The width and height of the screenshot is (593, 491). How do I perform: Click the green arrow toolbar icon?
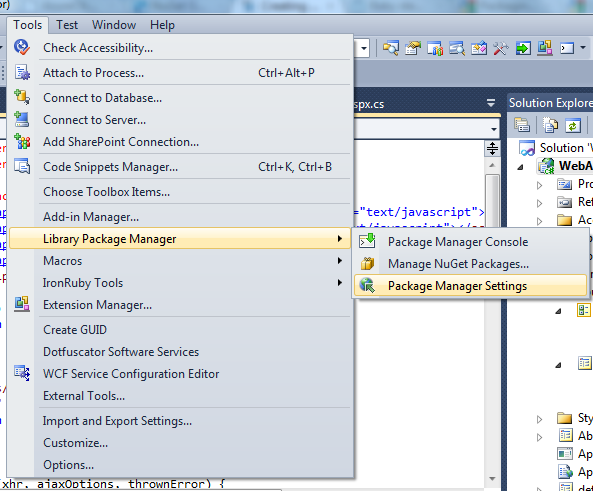[x=523, y=48]
